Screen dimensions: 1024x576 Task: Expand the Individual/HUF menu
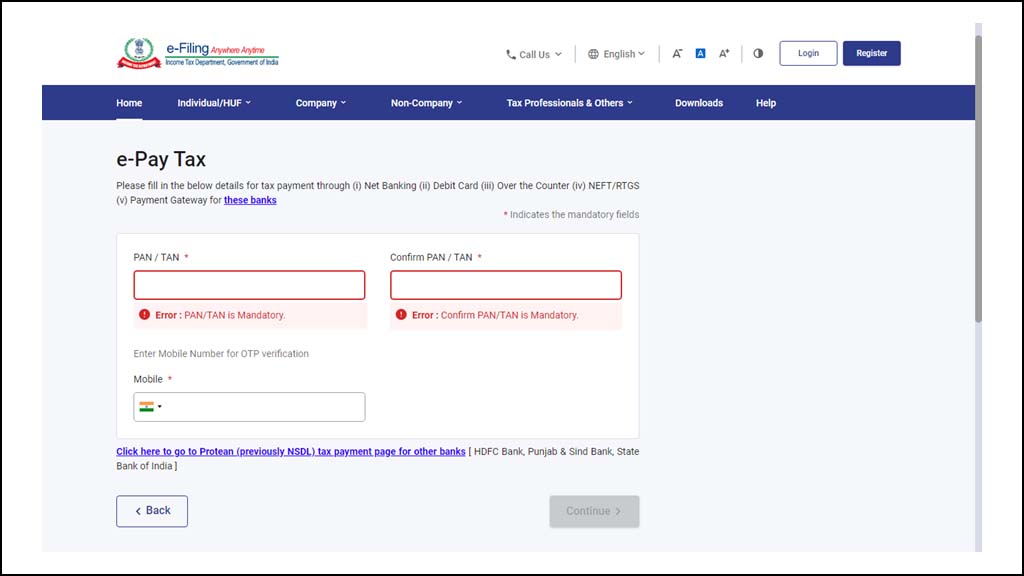[x=214, y=103]
